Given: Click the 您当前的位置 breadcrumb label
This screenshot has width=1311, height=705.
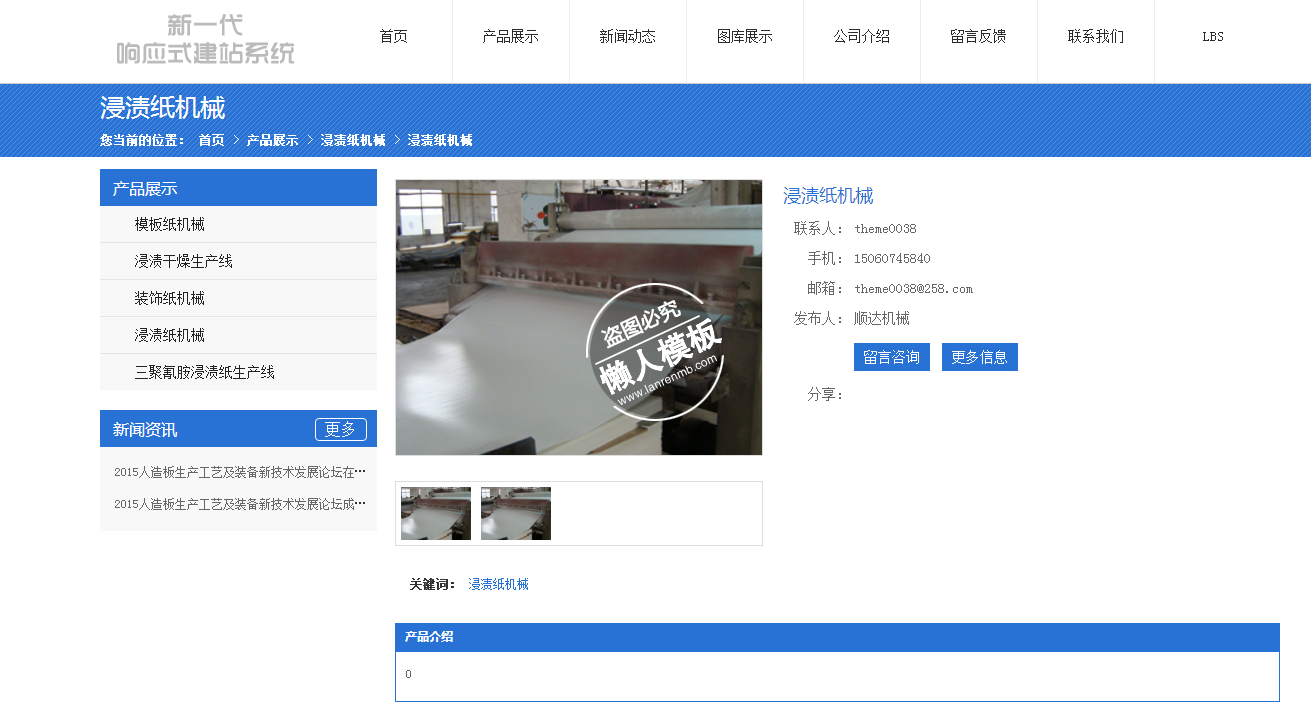Looking at the screenshot, I should point(143,140).
